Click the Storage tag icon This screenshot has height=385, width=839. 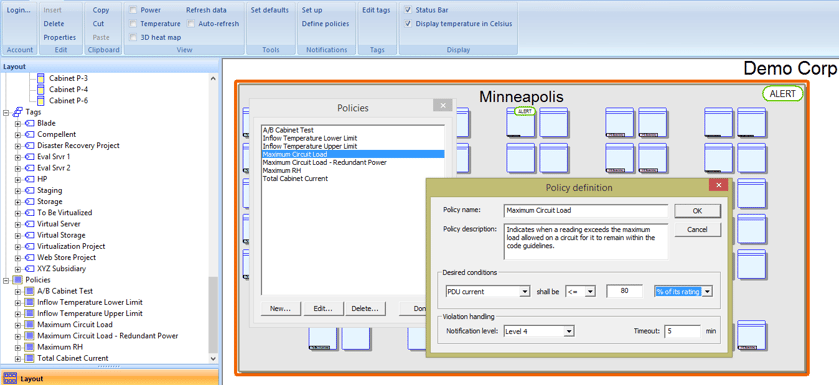click(29, 202)
